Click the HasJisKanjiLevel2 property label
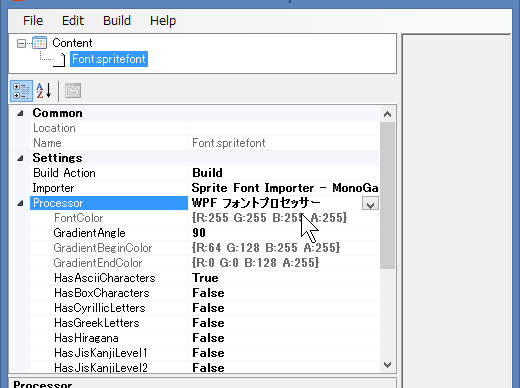 (101, 367)
